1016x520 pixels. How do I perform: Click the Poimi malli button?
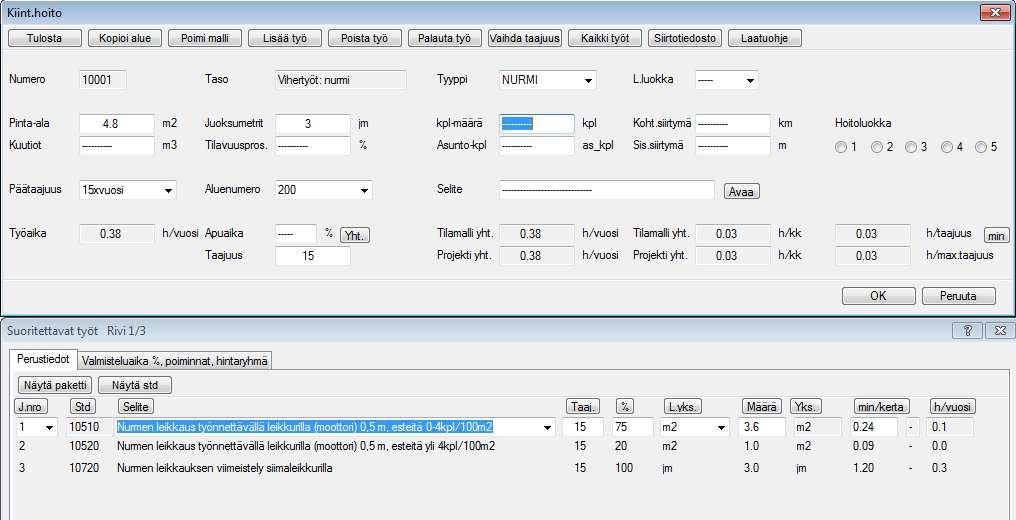(205, 38)
